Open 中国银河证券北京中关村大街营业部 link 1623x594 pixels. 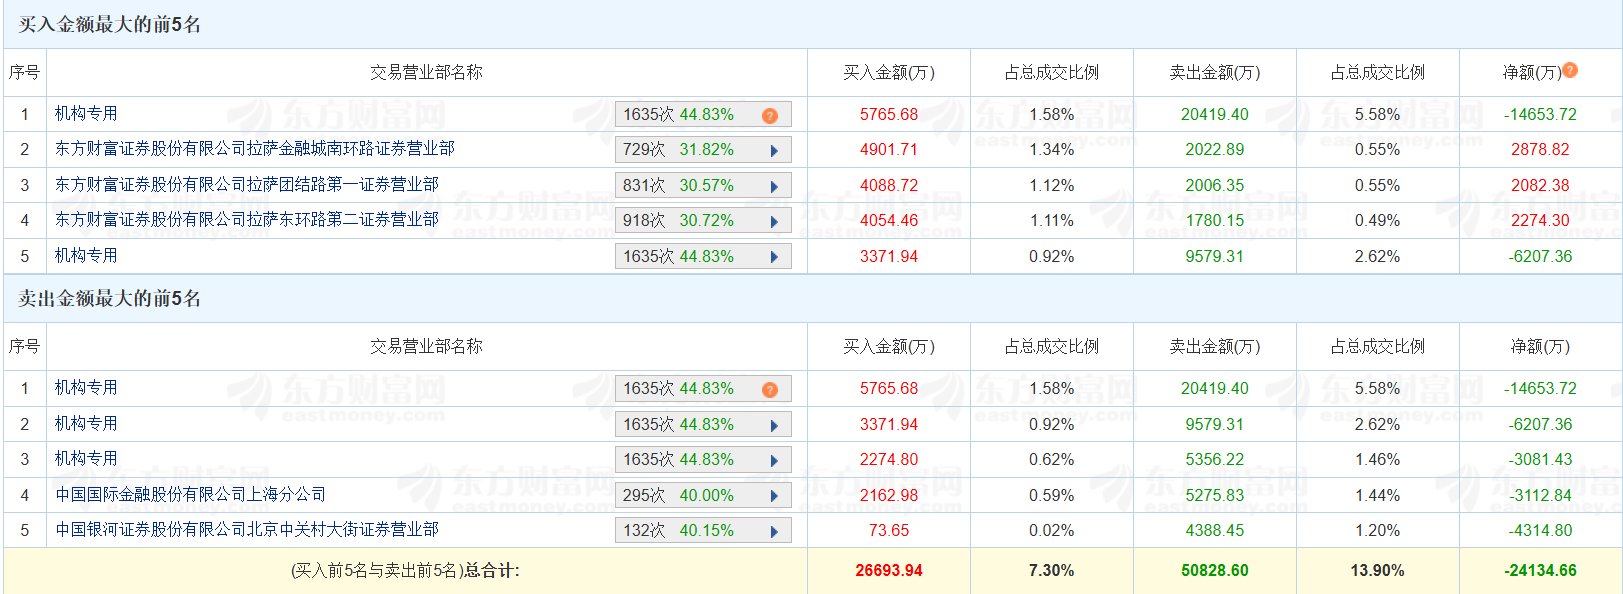pyautogui.click(x=247, y=530)
